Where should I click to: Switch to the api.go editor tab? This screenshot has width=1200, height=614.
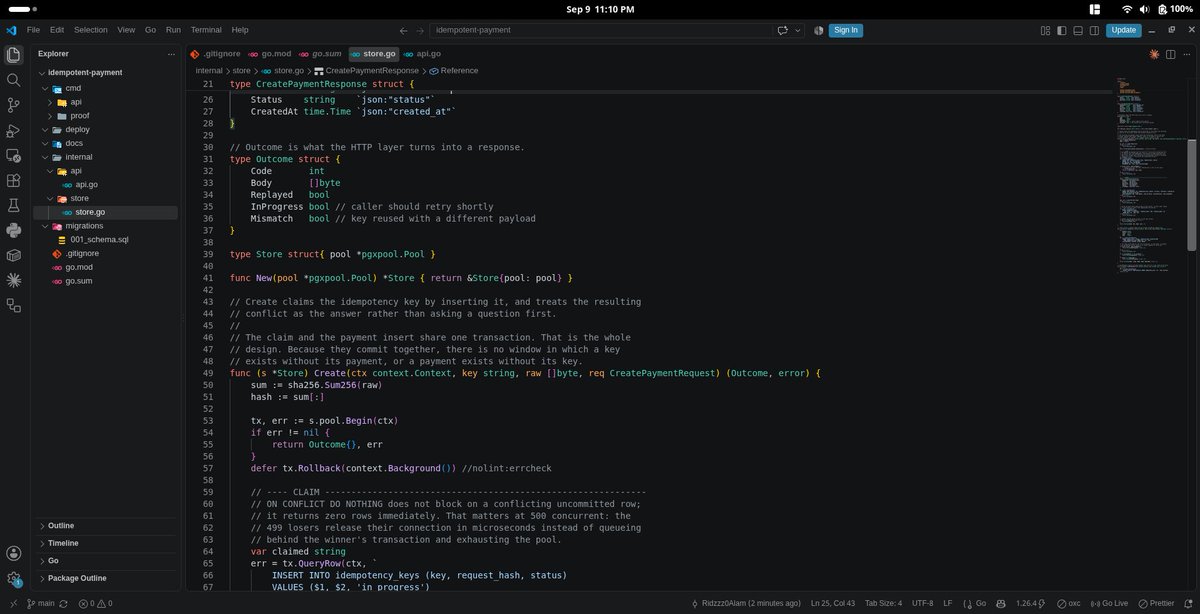tap(421, 54)
